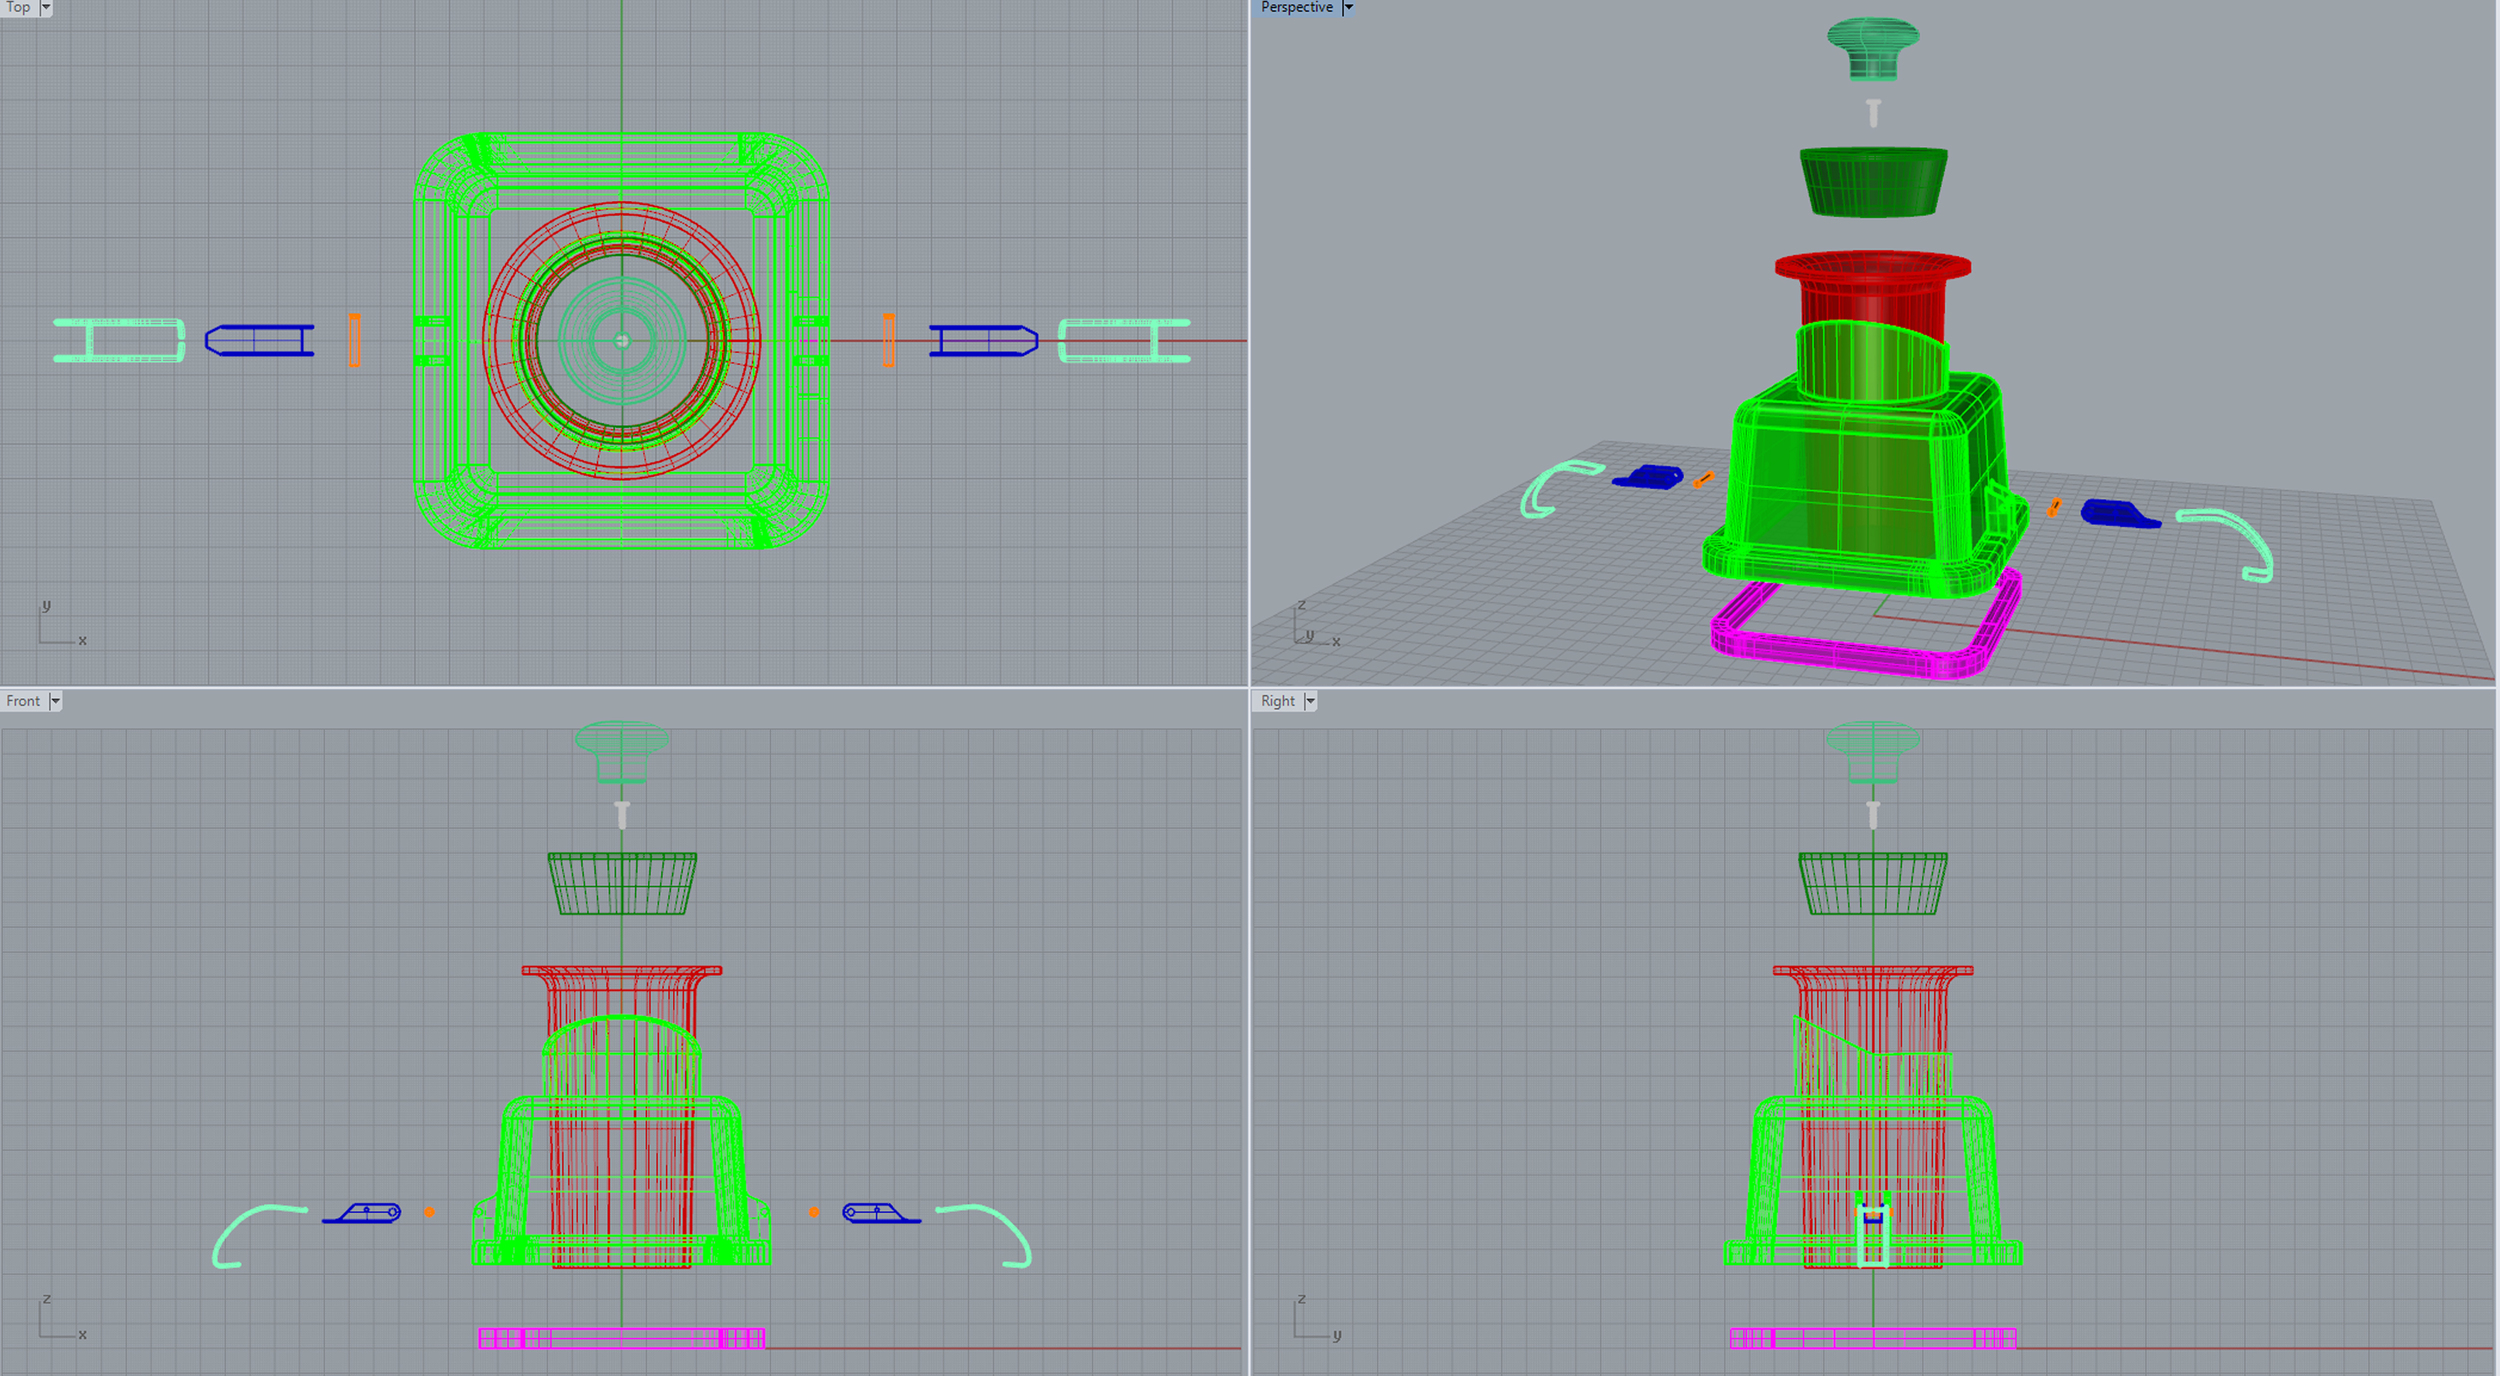Select the left orange pin in Front view

[429, 1212]
